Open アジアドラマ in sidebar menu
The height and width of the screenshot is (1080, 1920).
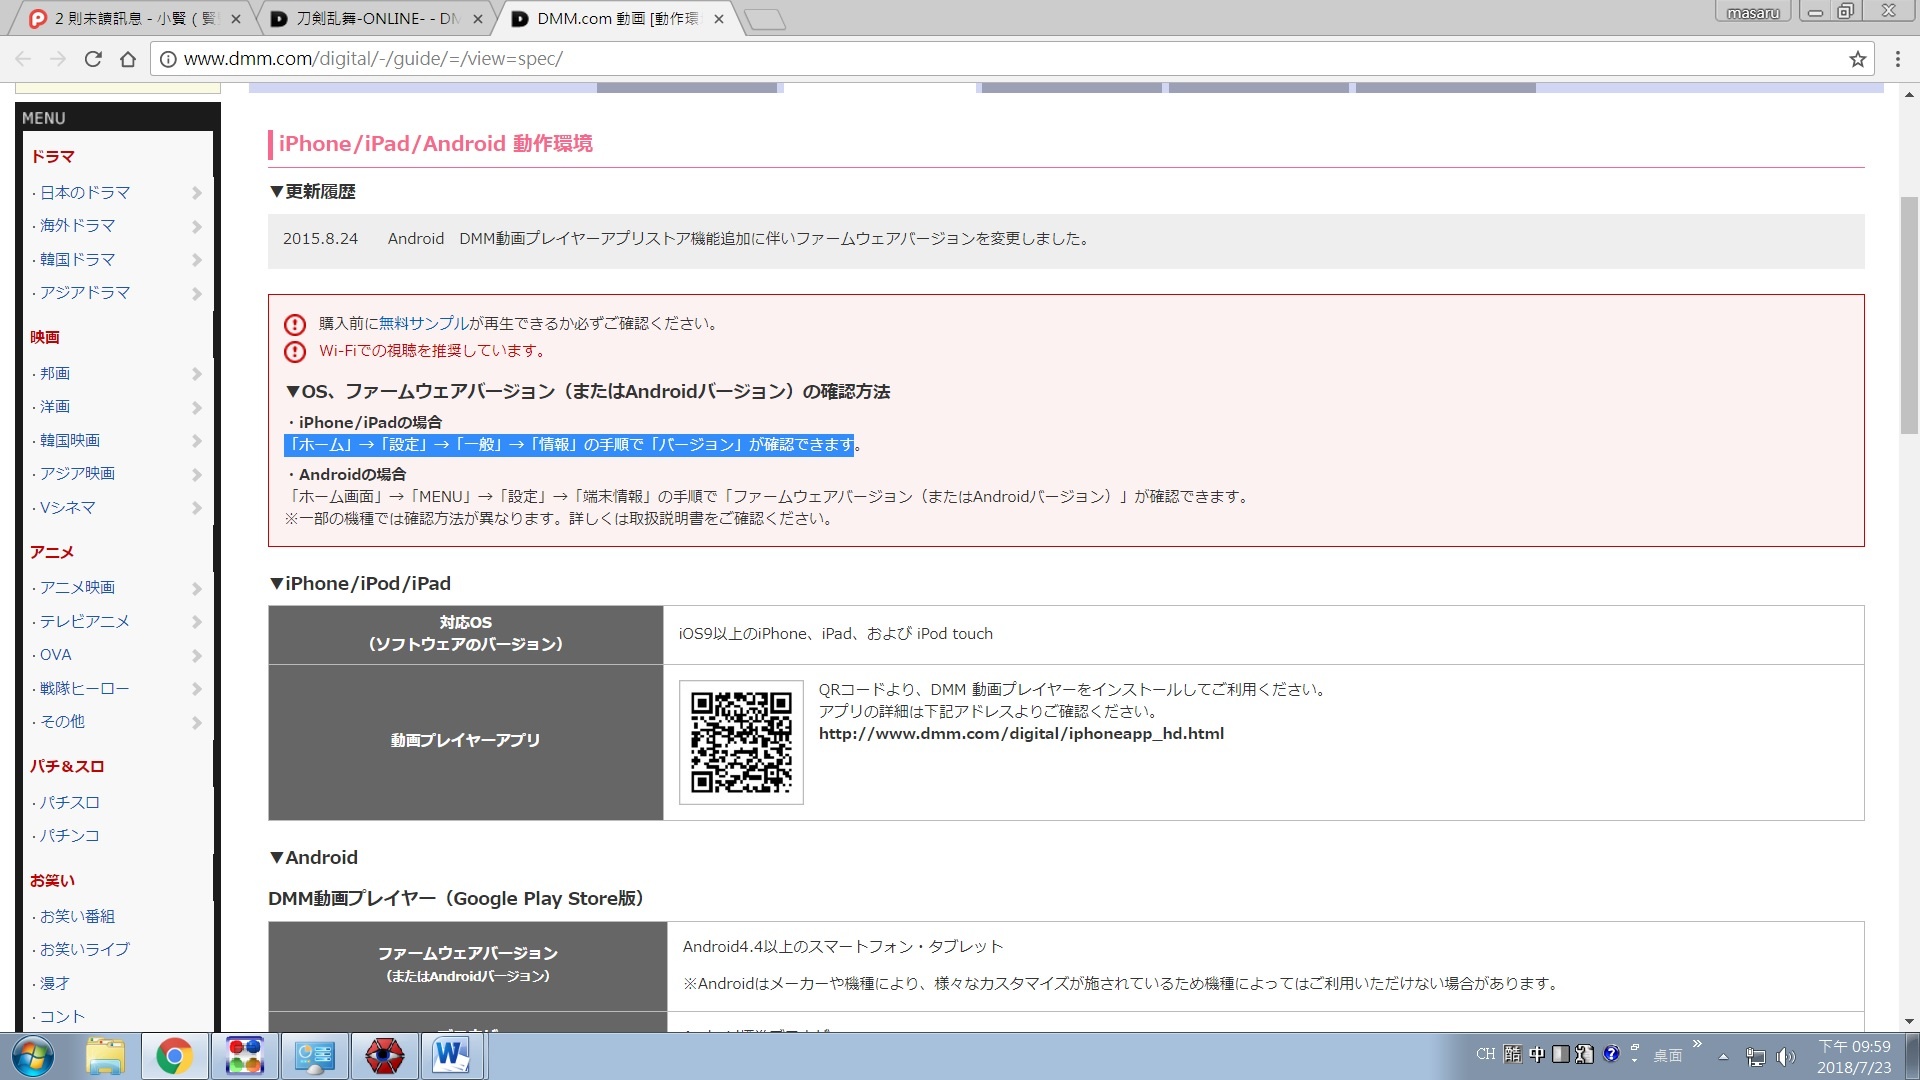pyautogui.click(x=85, y=292)
